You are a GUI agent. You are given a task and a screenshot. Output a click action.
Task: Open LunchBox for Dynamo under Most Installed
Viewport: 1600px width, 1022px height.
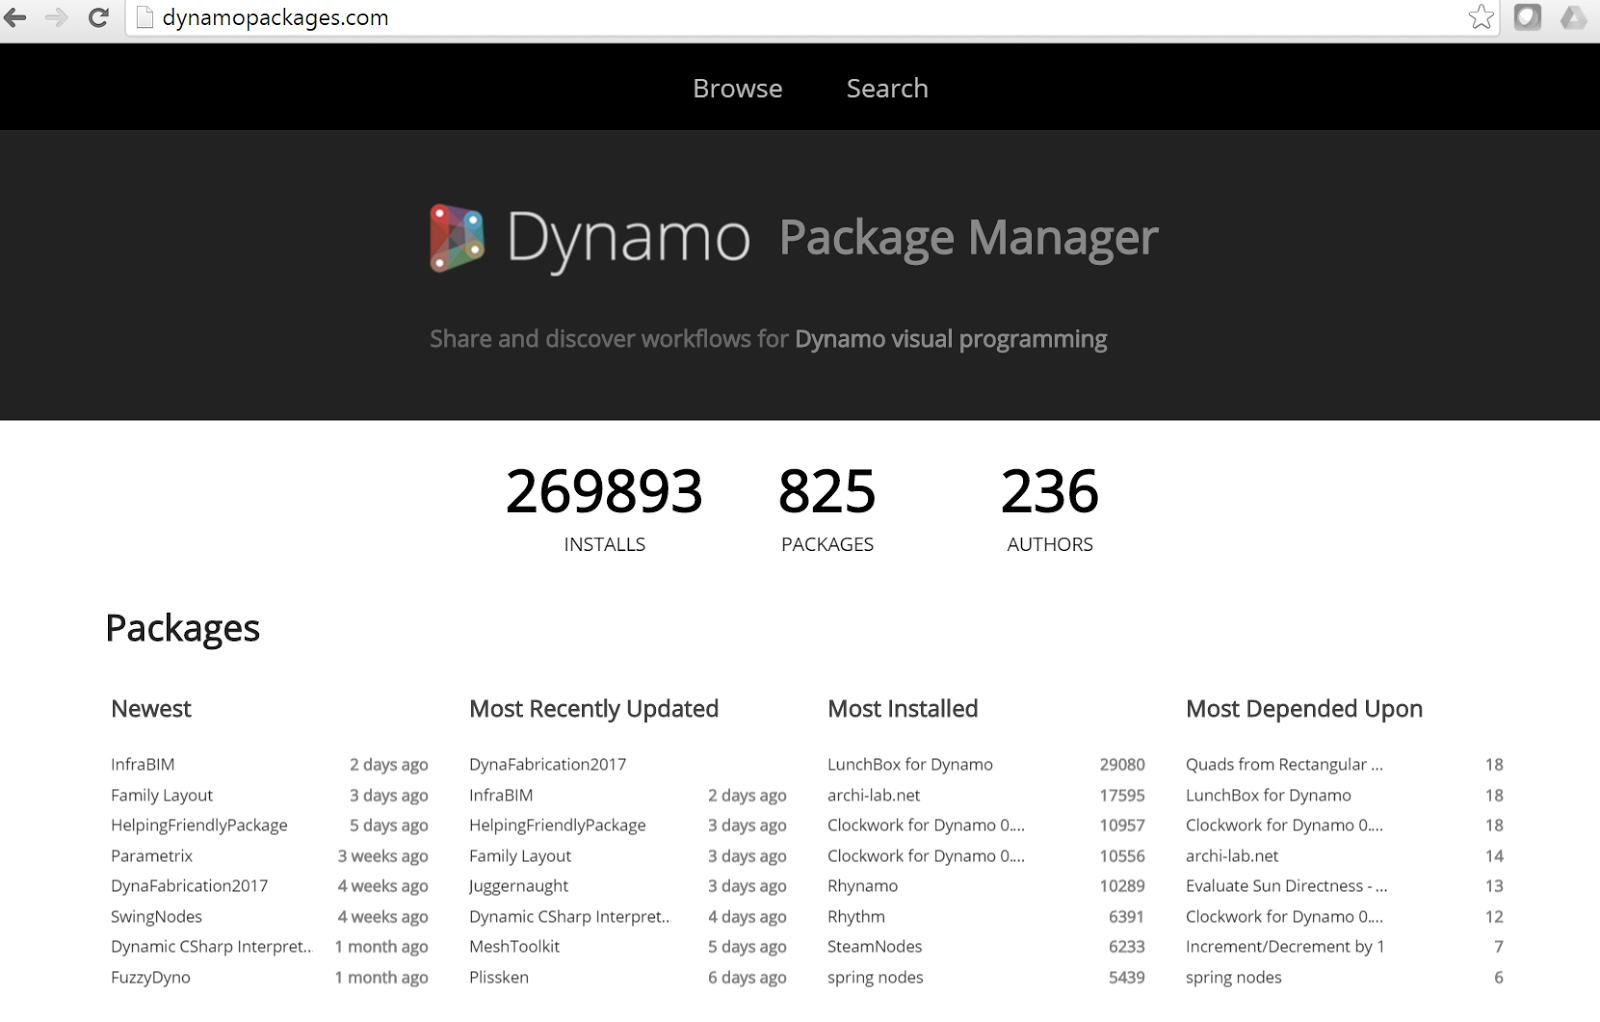tap(909, 764)
